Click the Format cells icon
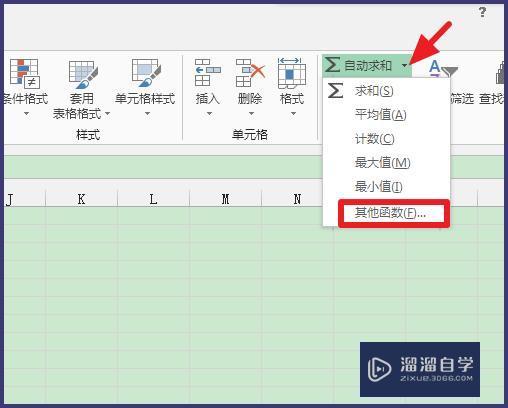The image size is (508, 408). pyautogui.click(x=292, y=73)
